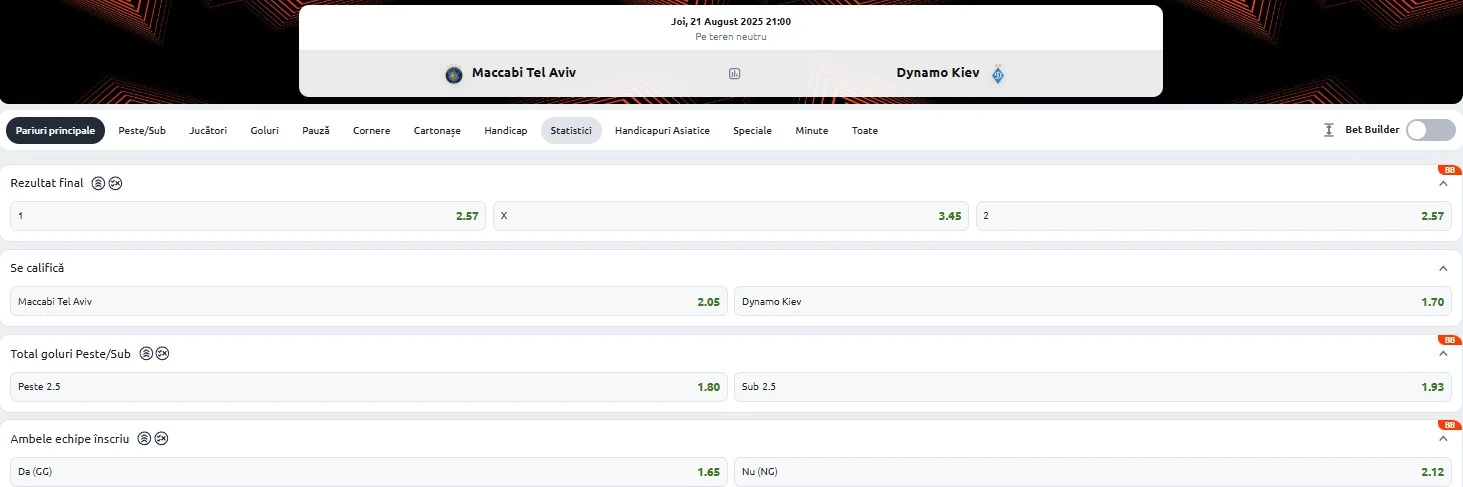Viewport: 1463px width, 487px height.
Task: Switch to the Handicap tab
Action: pos(506,130)
